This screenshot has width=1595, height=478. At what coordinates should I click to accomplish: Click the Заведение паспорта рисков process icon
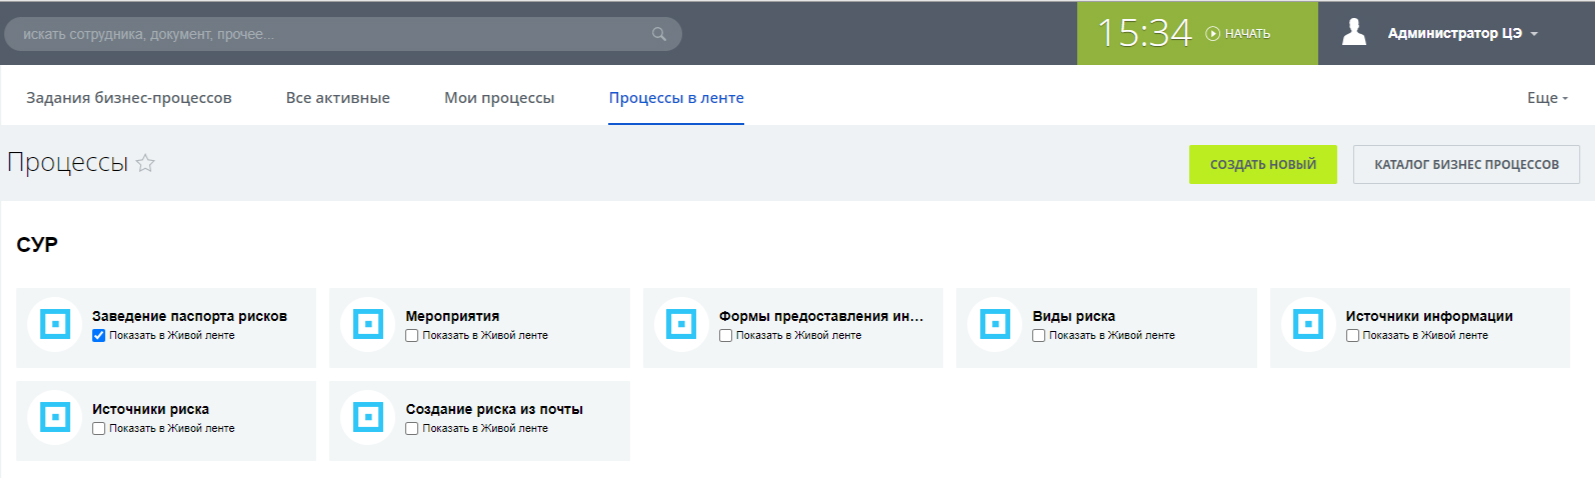[x=55, y=325]
